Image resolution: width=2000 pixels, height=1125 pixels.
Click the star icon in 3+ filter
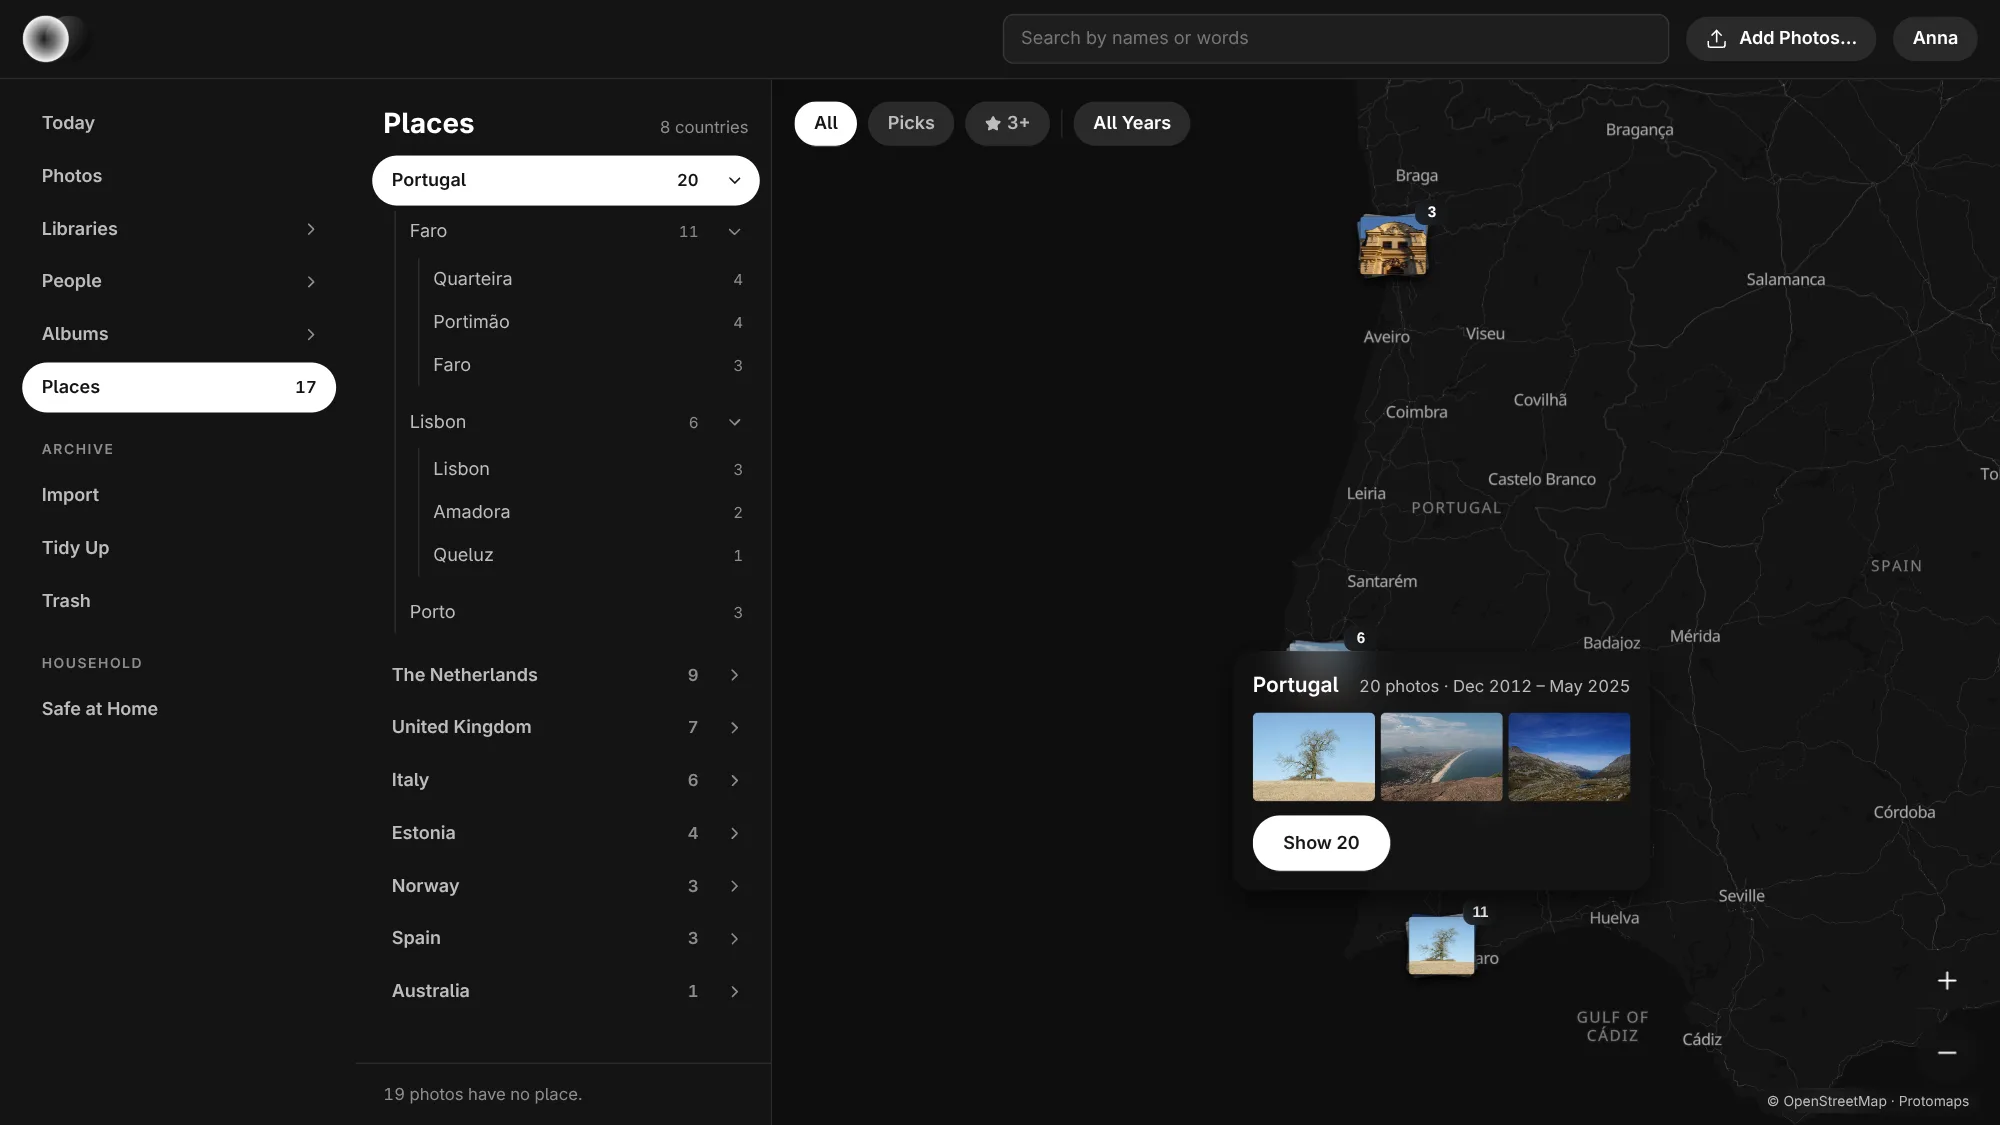(992, 124)
